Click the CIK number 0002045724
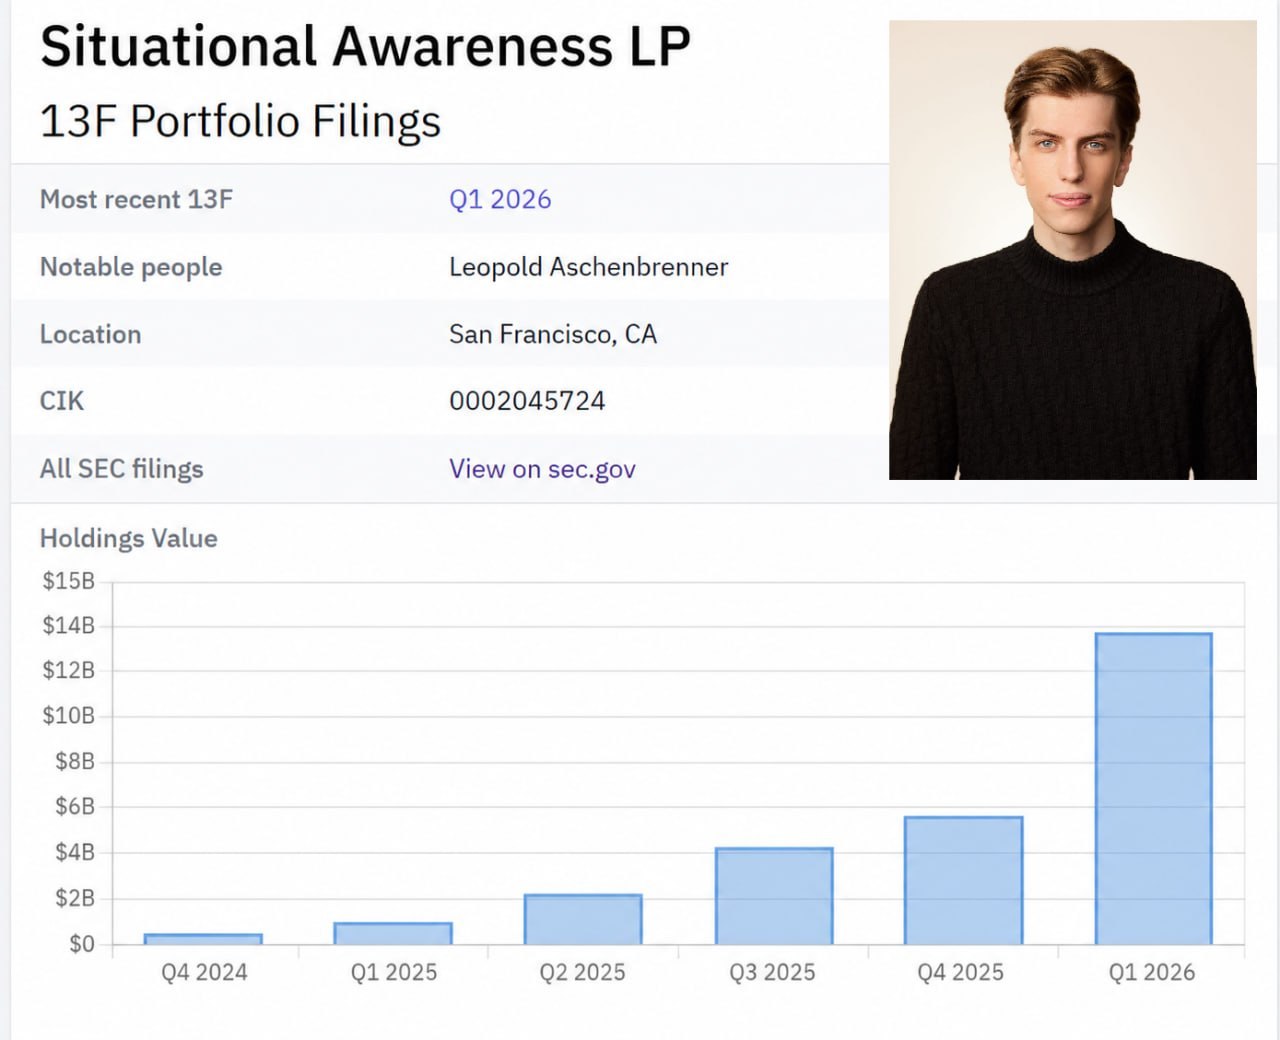The height and width of the screenshot is (1040, 1280). [527, 401]
